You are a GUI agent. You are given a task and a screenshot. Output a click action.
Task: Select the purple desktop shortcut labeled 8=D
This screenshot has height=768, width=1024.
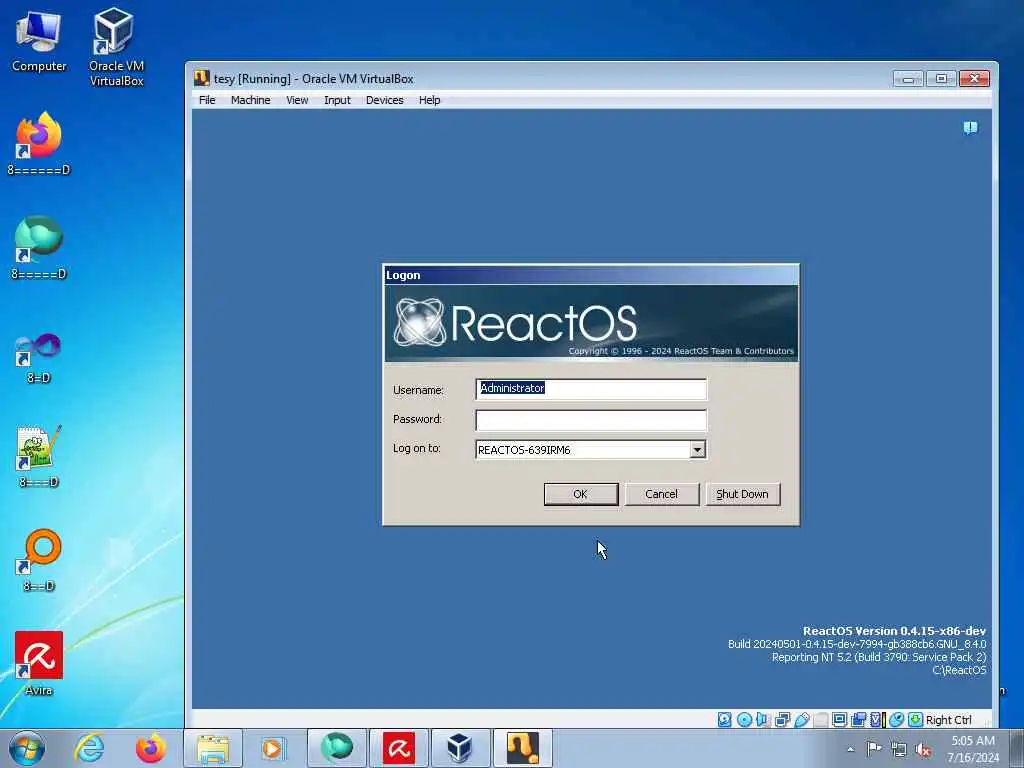(39, 358)
